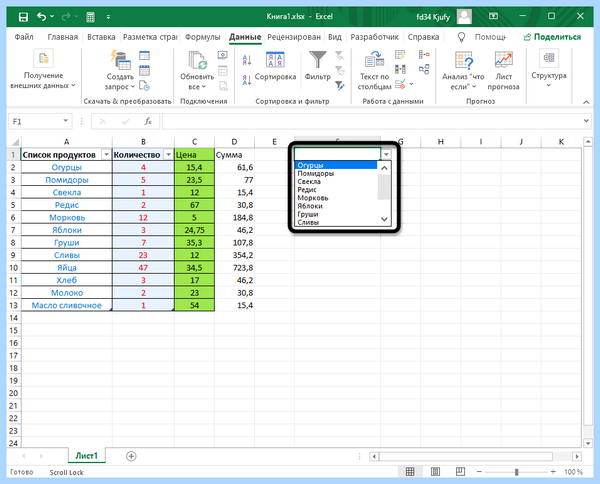The width and height of the screenshot is (600, 484).
Task: Click the Flash Fill icon
Action: tap(400, 55)
